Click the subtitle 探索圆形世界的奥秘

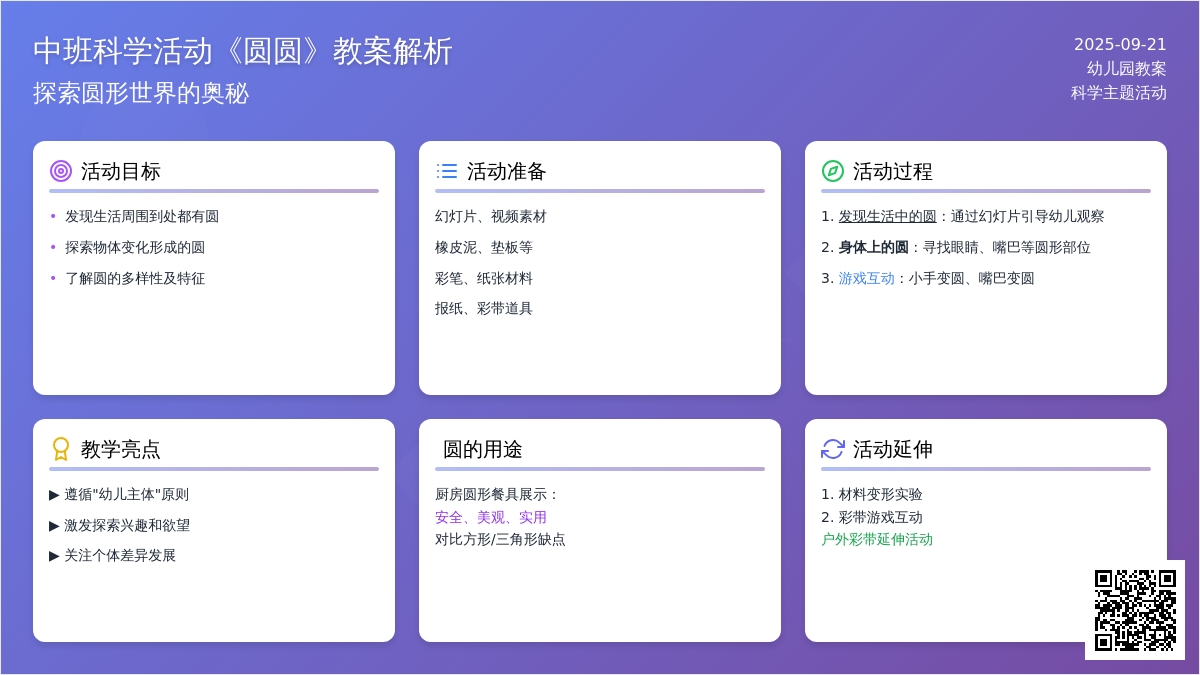pyautogui.click(x=141, y=93)
